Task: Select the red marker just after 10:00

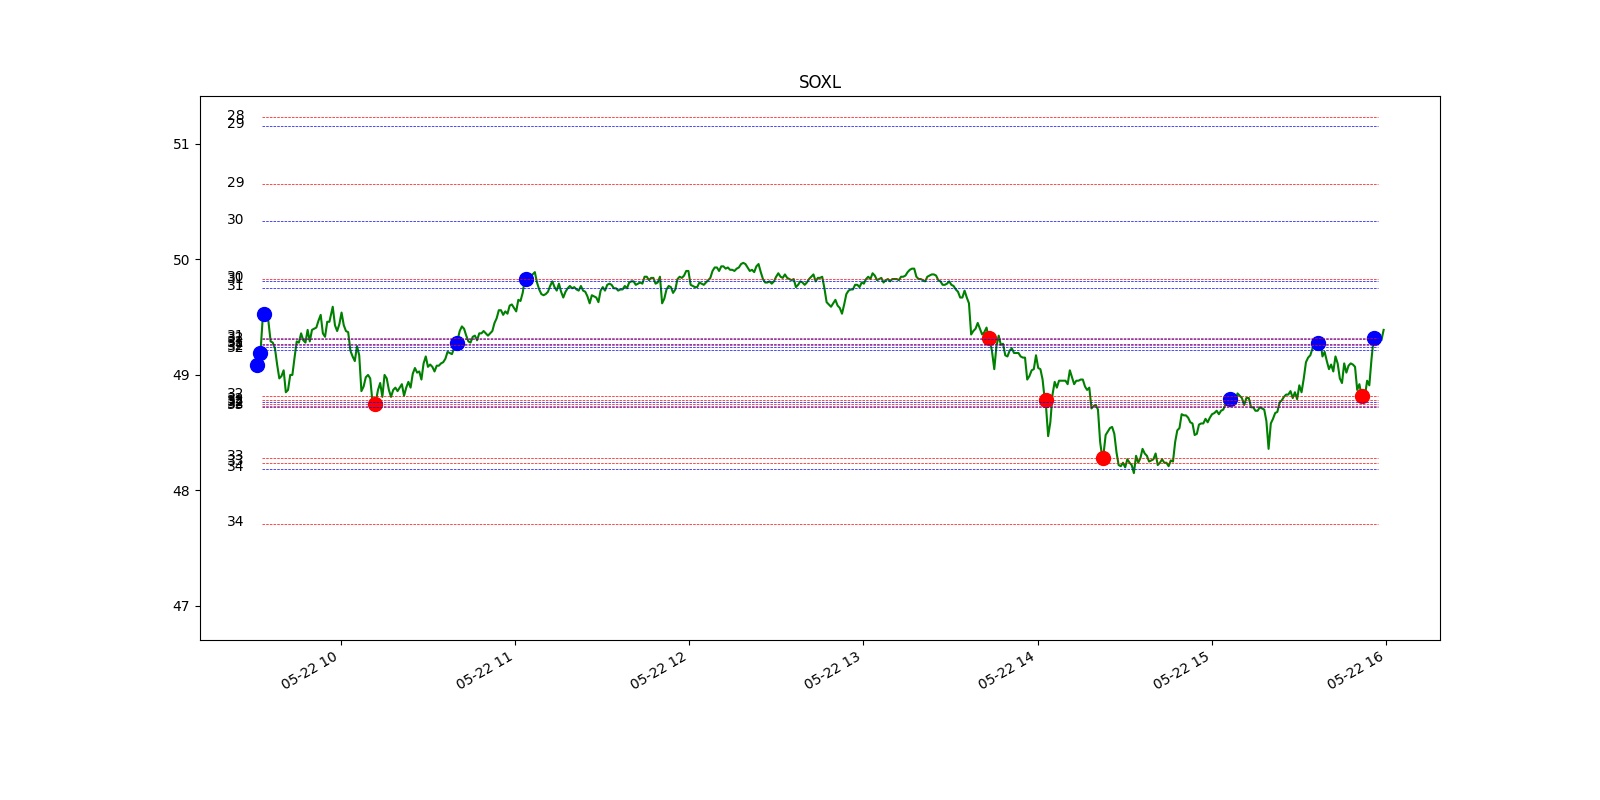Action: click(375, 404)
